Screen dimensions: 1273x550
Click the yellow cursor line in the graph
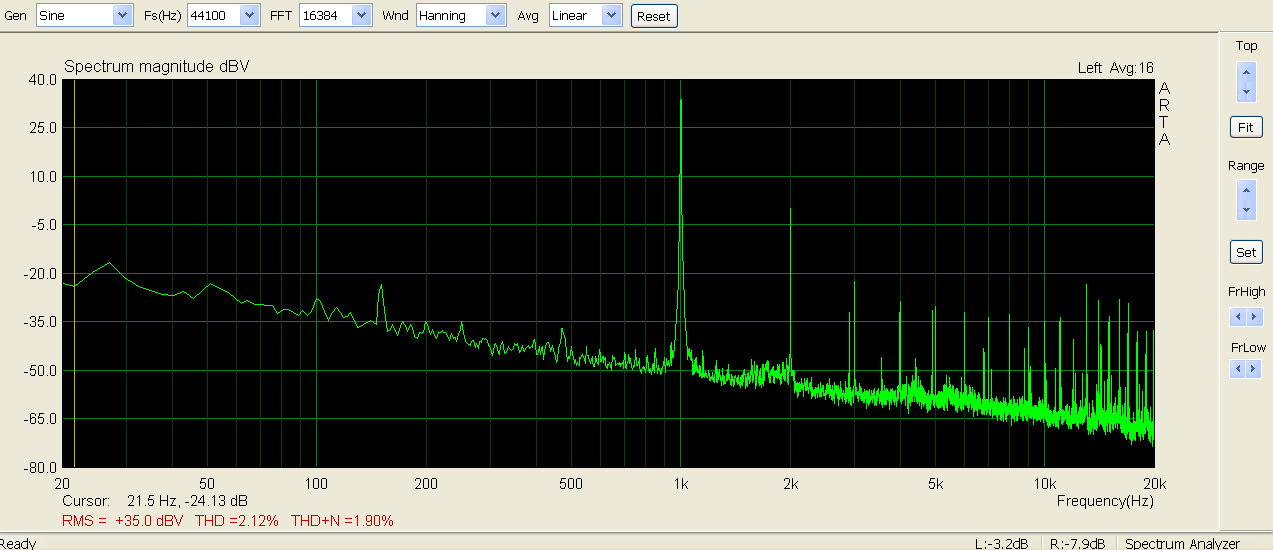pyautogui.click(x=74, y=273)
